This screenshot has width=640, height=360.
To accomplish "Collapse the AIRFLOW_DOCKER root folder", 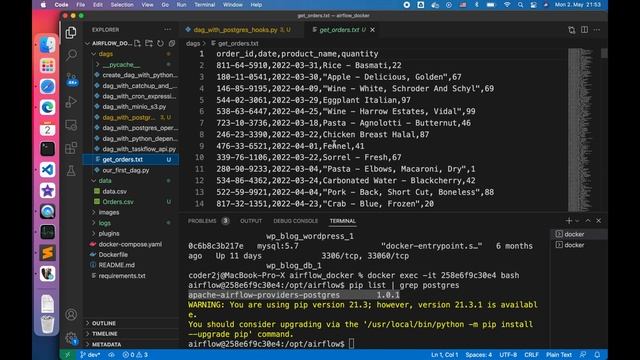I will pos(87,43).
